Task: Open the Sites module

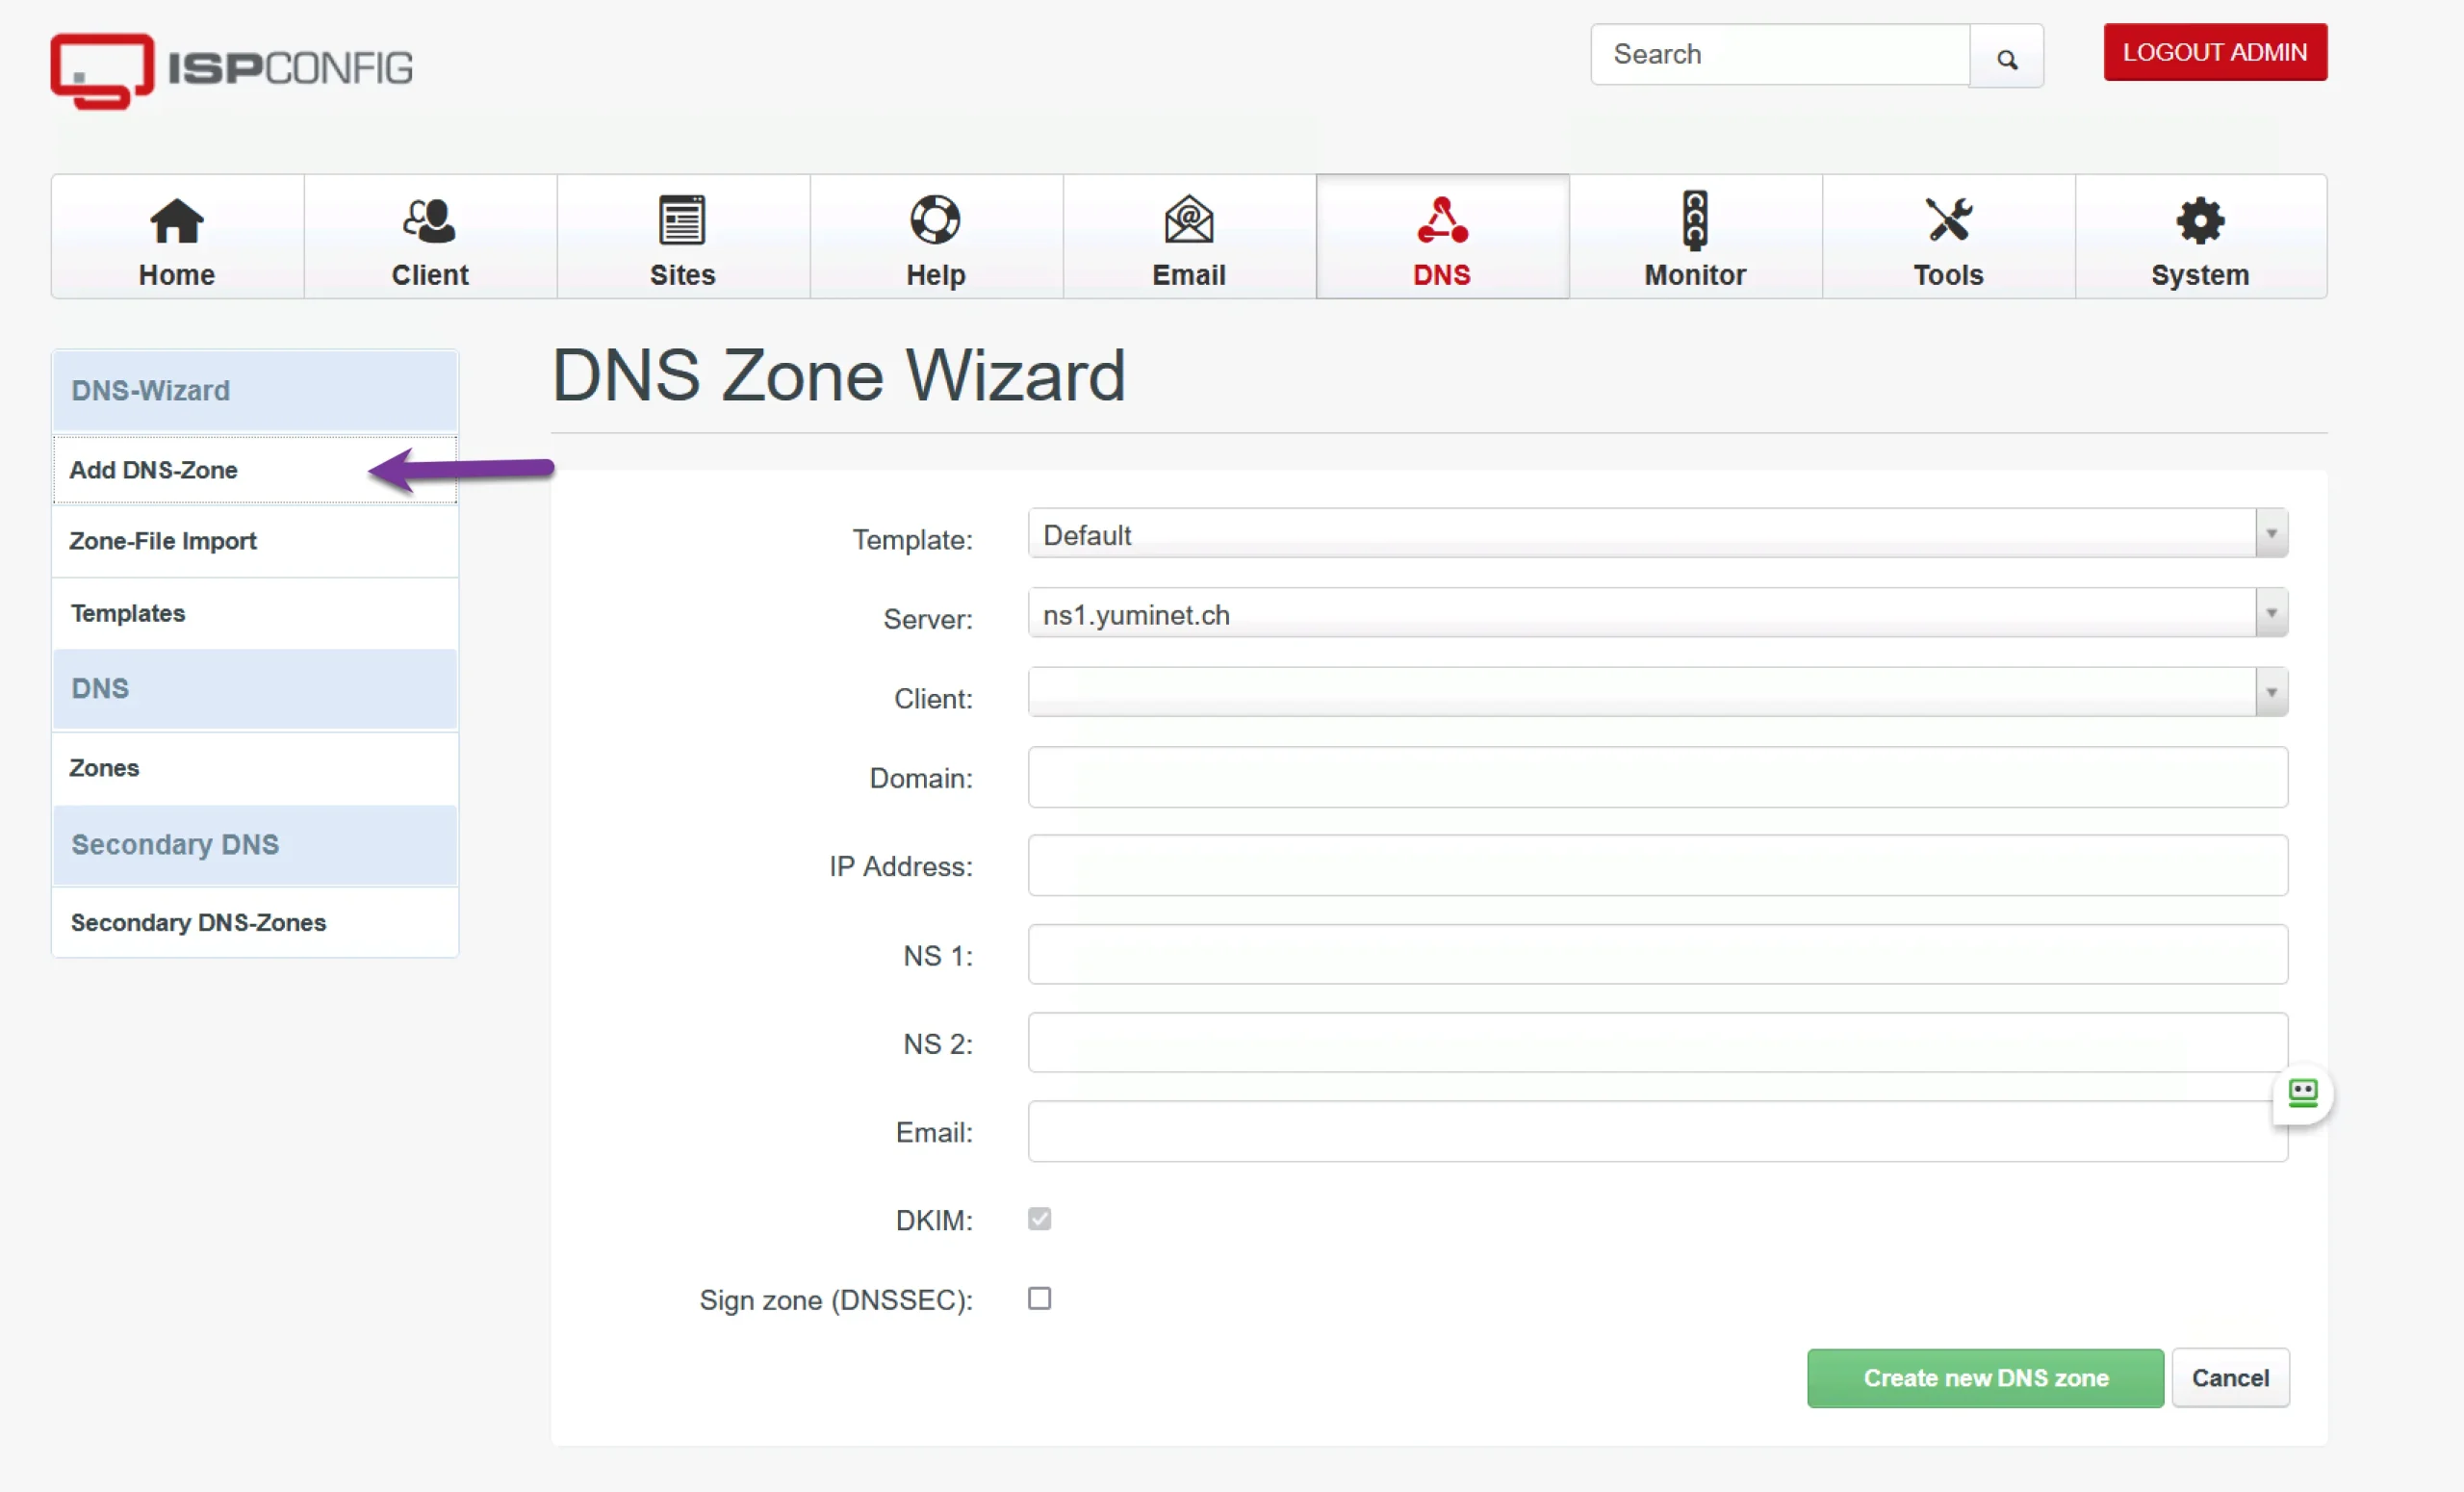Action: (x=683, y=237)
